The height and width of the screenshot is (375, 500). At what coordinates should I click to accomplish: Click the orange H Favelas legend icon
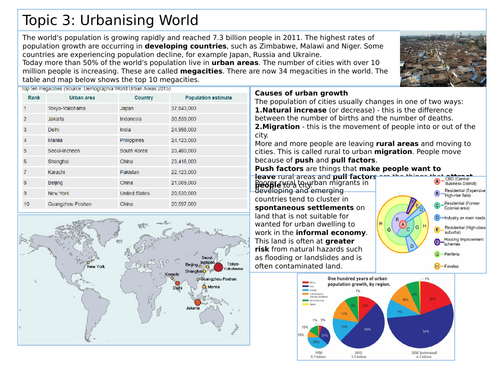437,266
